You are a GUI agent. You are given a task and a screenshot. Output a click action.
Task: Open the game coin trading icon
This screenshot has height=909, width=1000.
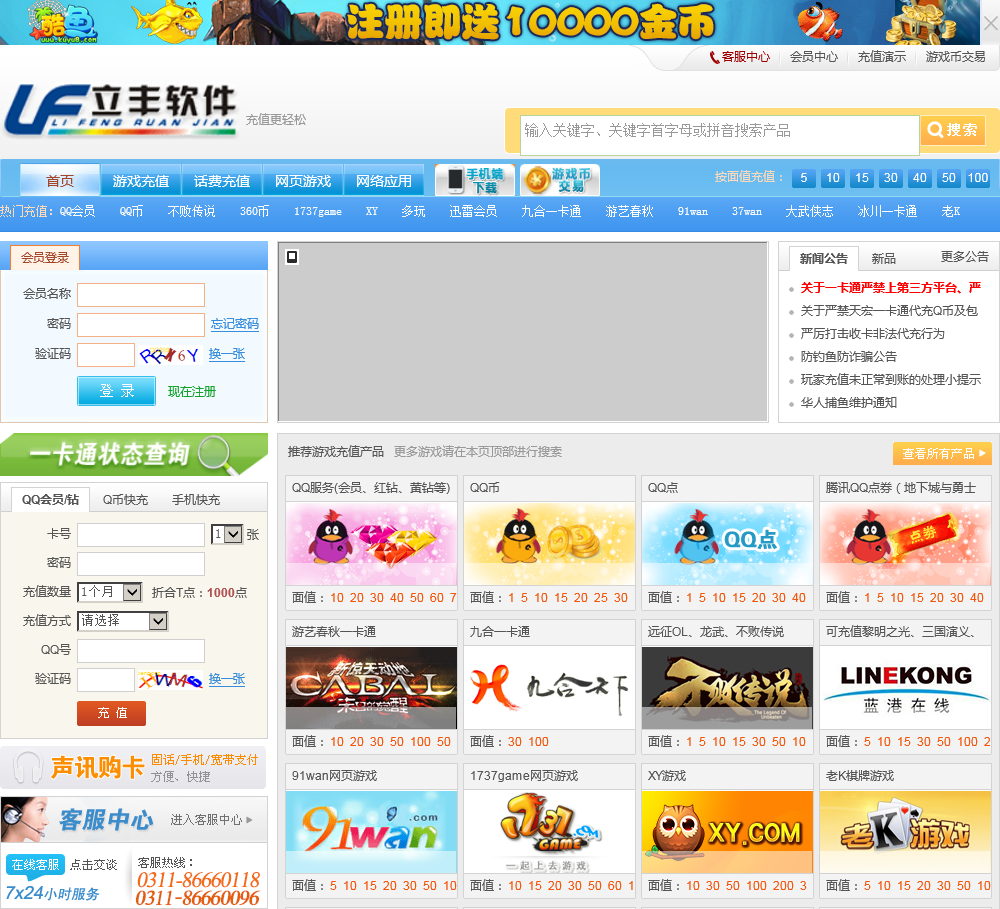[x=559, y=180]
